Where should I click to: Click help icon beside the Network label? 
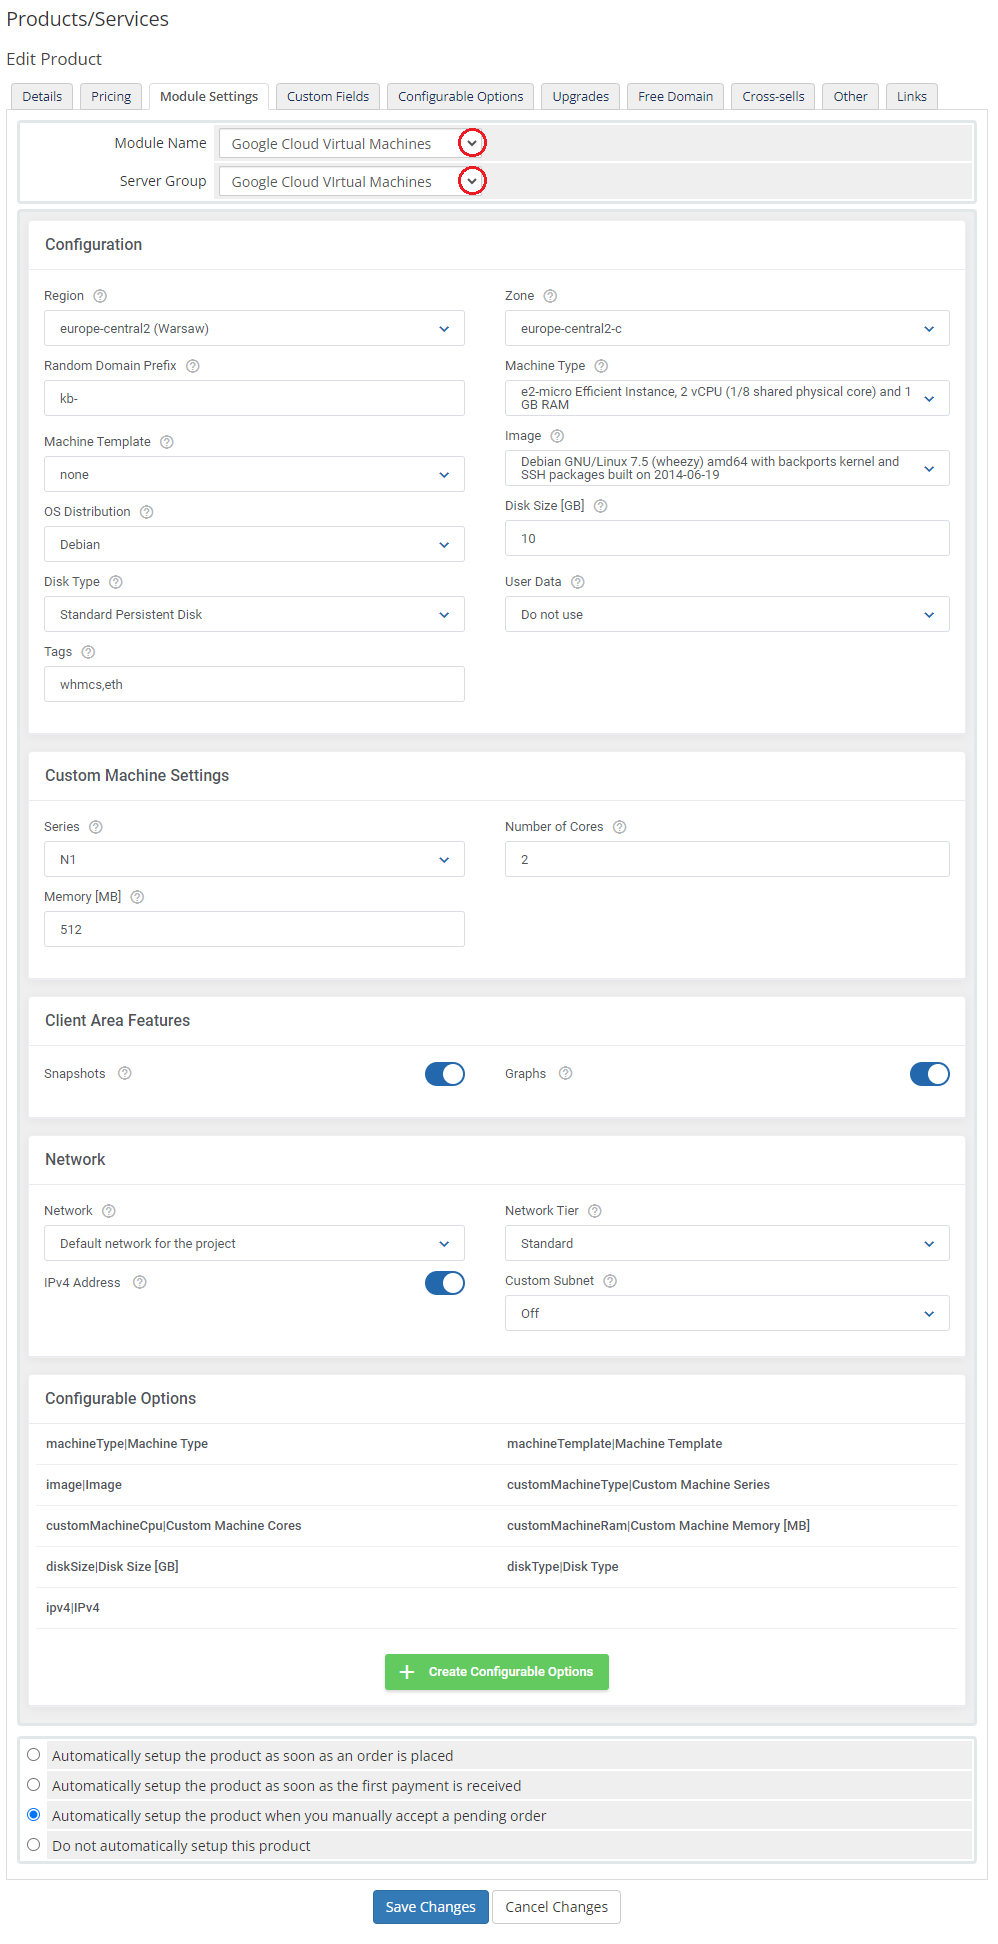point(108,1211)
